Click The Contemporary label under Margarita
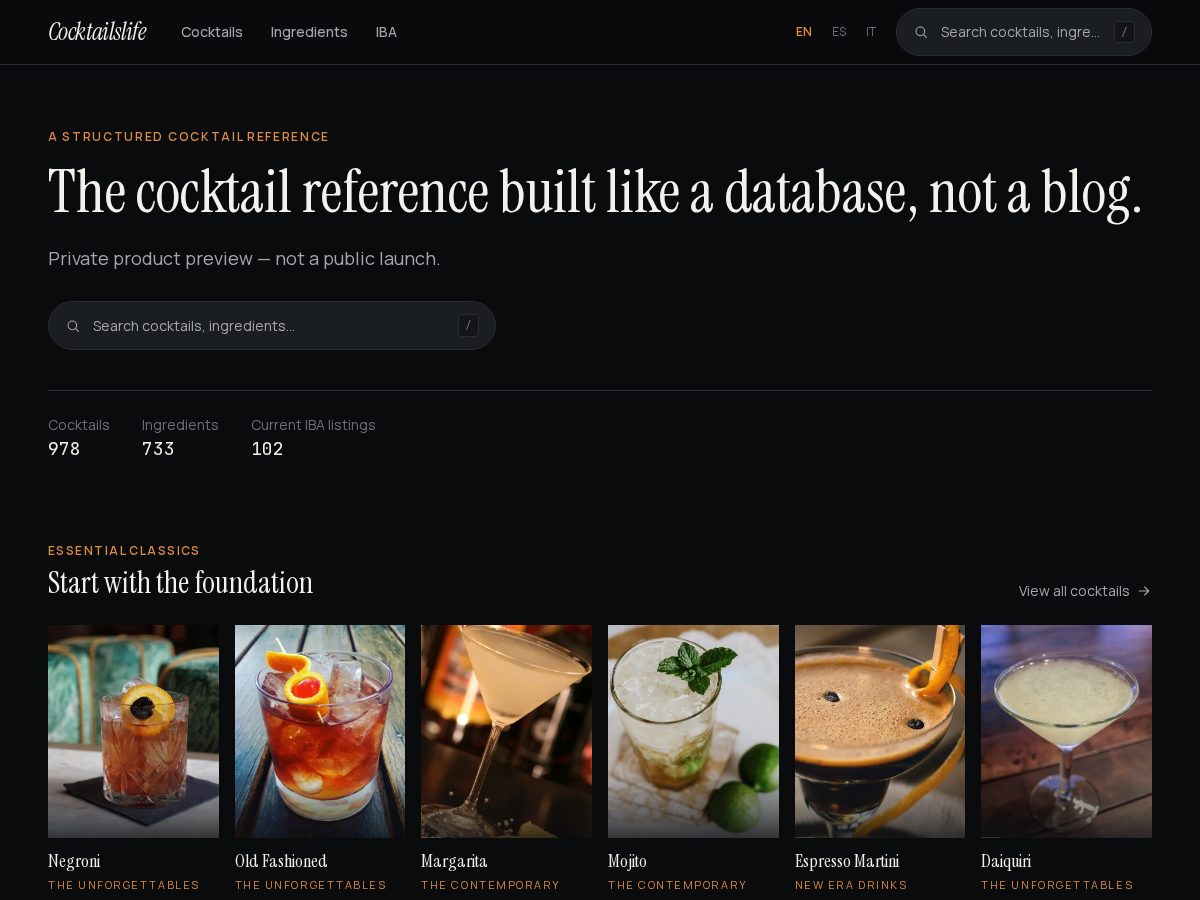Image resolution: width=1200 pixels, height=900 pixels. [490, 885]
